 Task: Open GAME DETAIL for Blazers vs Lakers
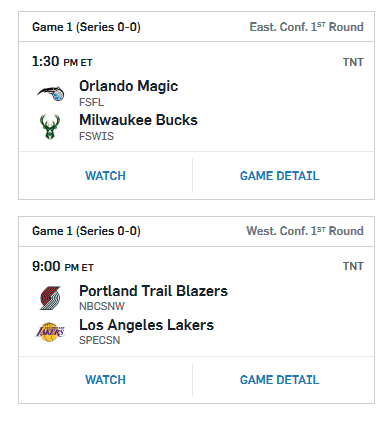click(x=280, y=380)
